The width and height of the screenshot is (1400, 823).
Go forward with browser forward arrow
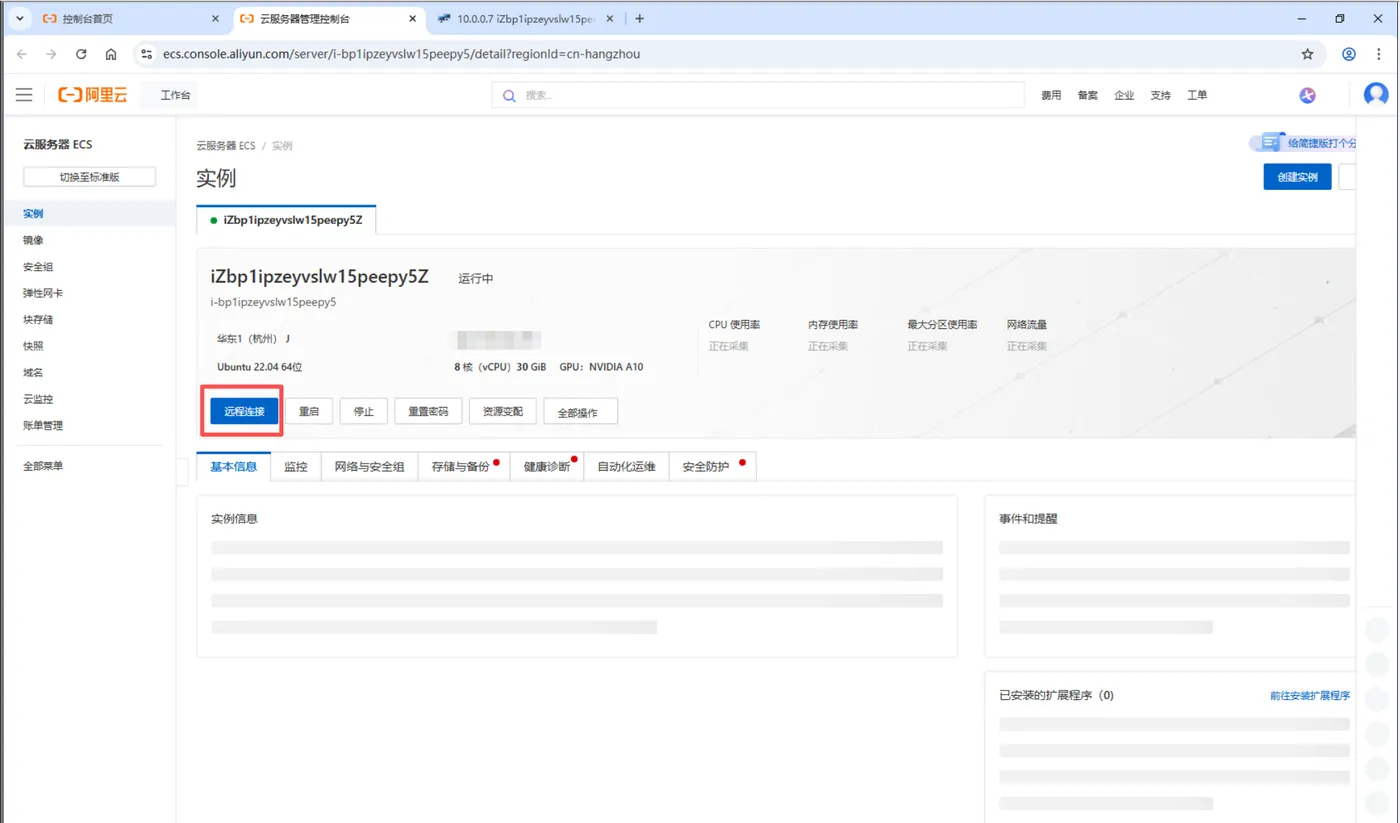click(x=52, y=54)
